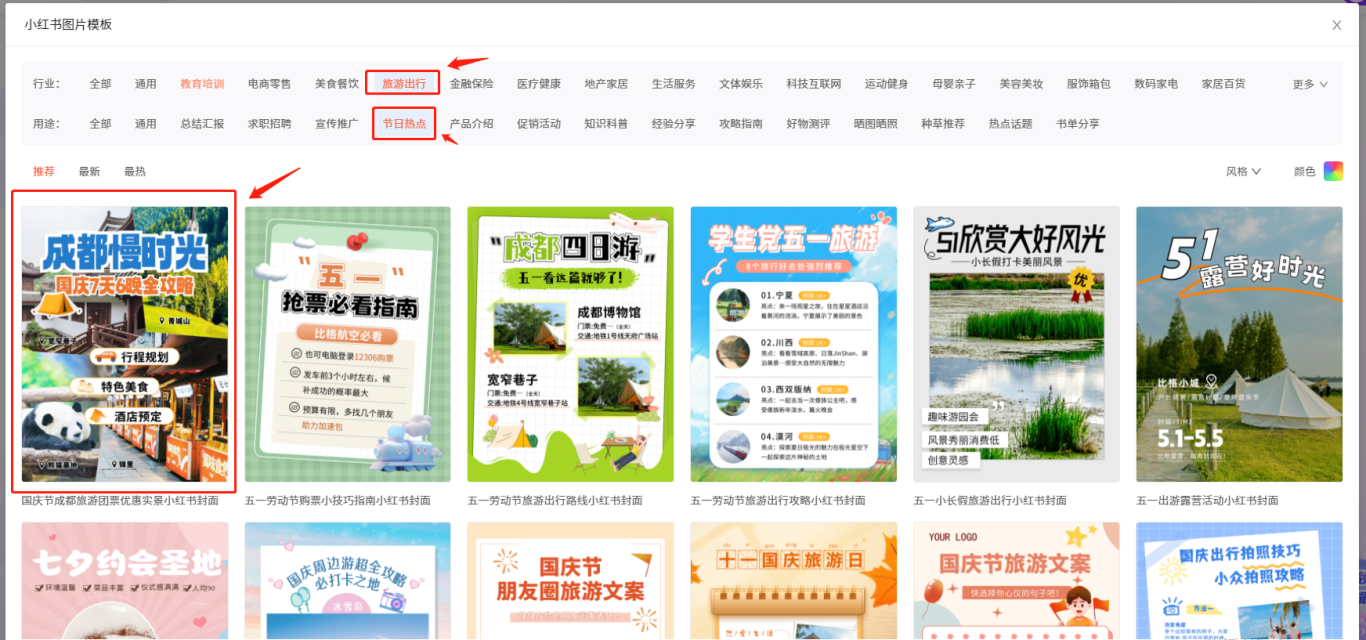The image size is (1366, 640).
Task: Expand the 风格 style dropdown
Action: [x=1243, y=171]
